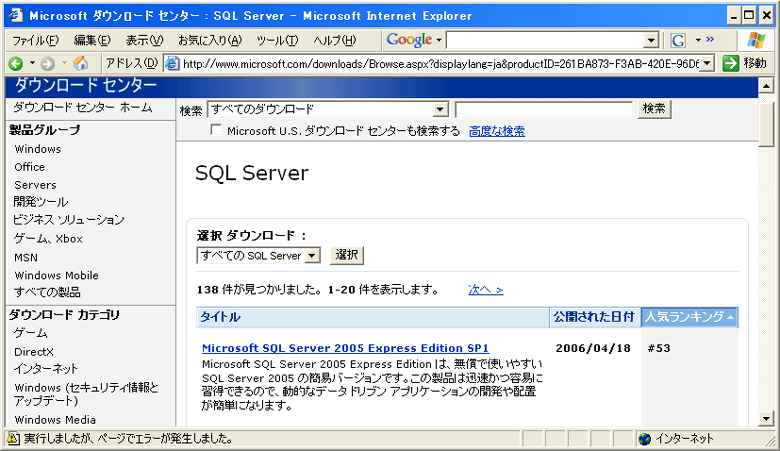Toggle Microsoft U.S. download center search checkbox
The height and width of the screenshot is (451, 780).
(216, 130)
